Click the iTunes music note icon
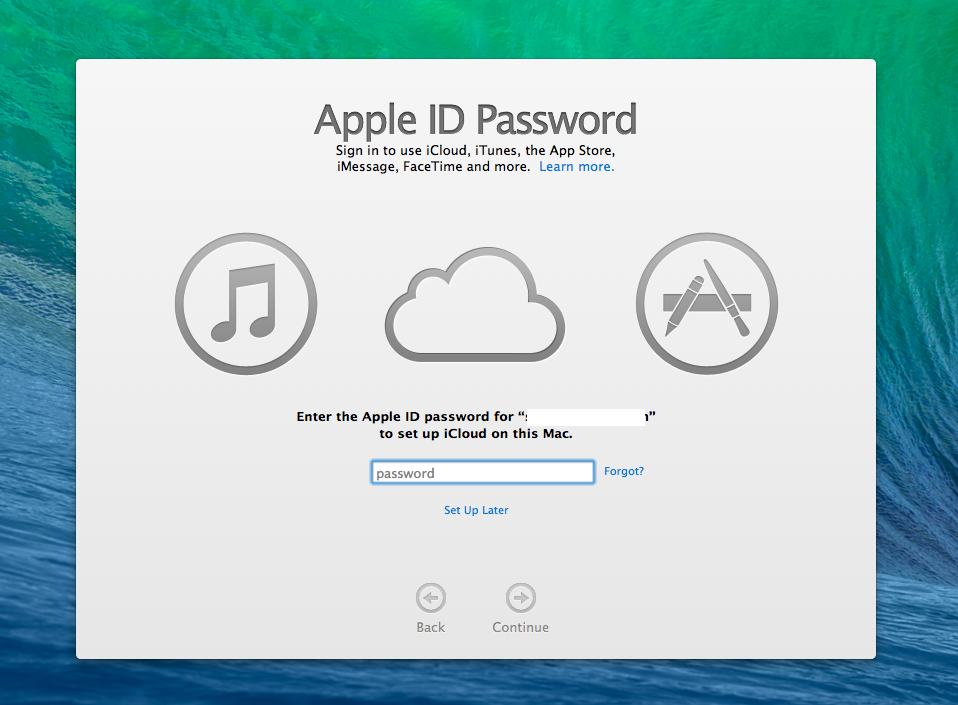This screenshot has width=958, height=705. tap(246, 304)
